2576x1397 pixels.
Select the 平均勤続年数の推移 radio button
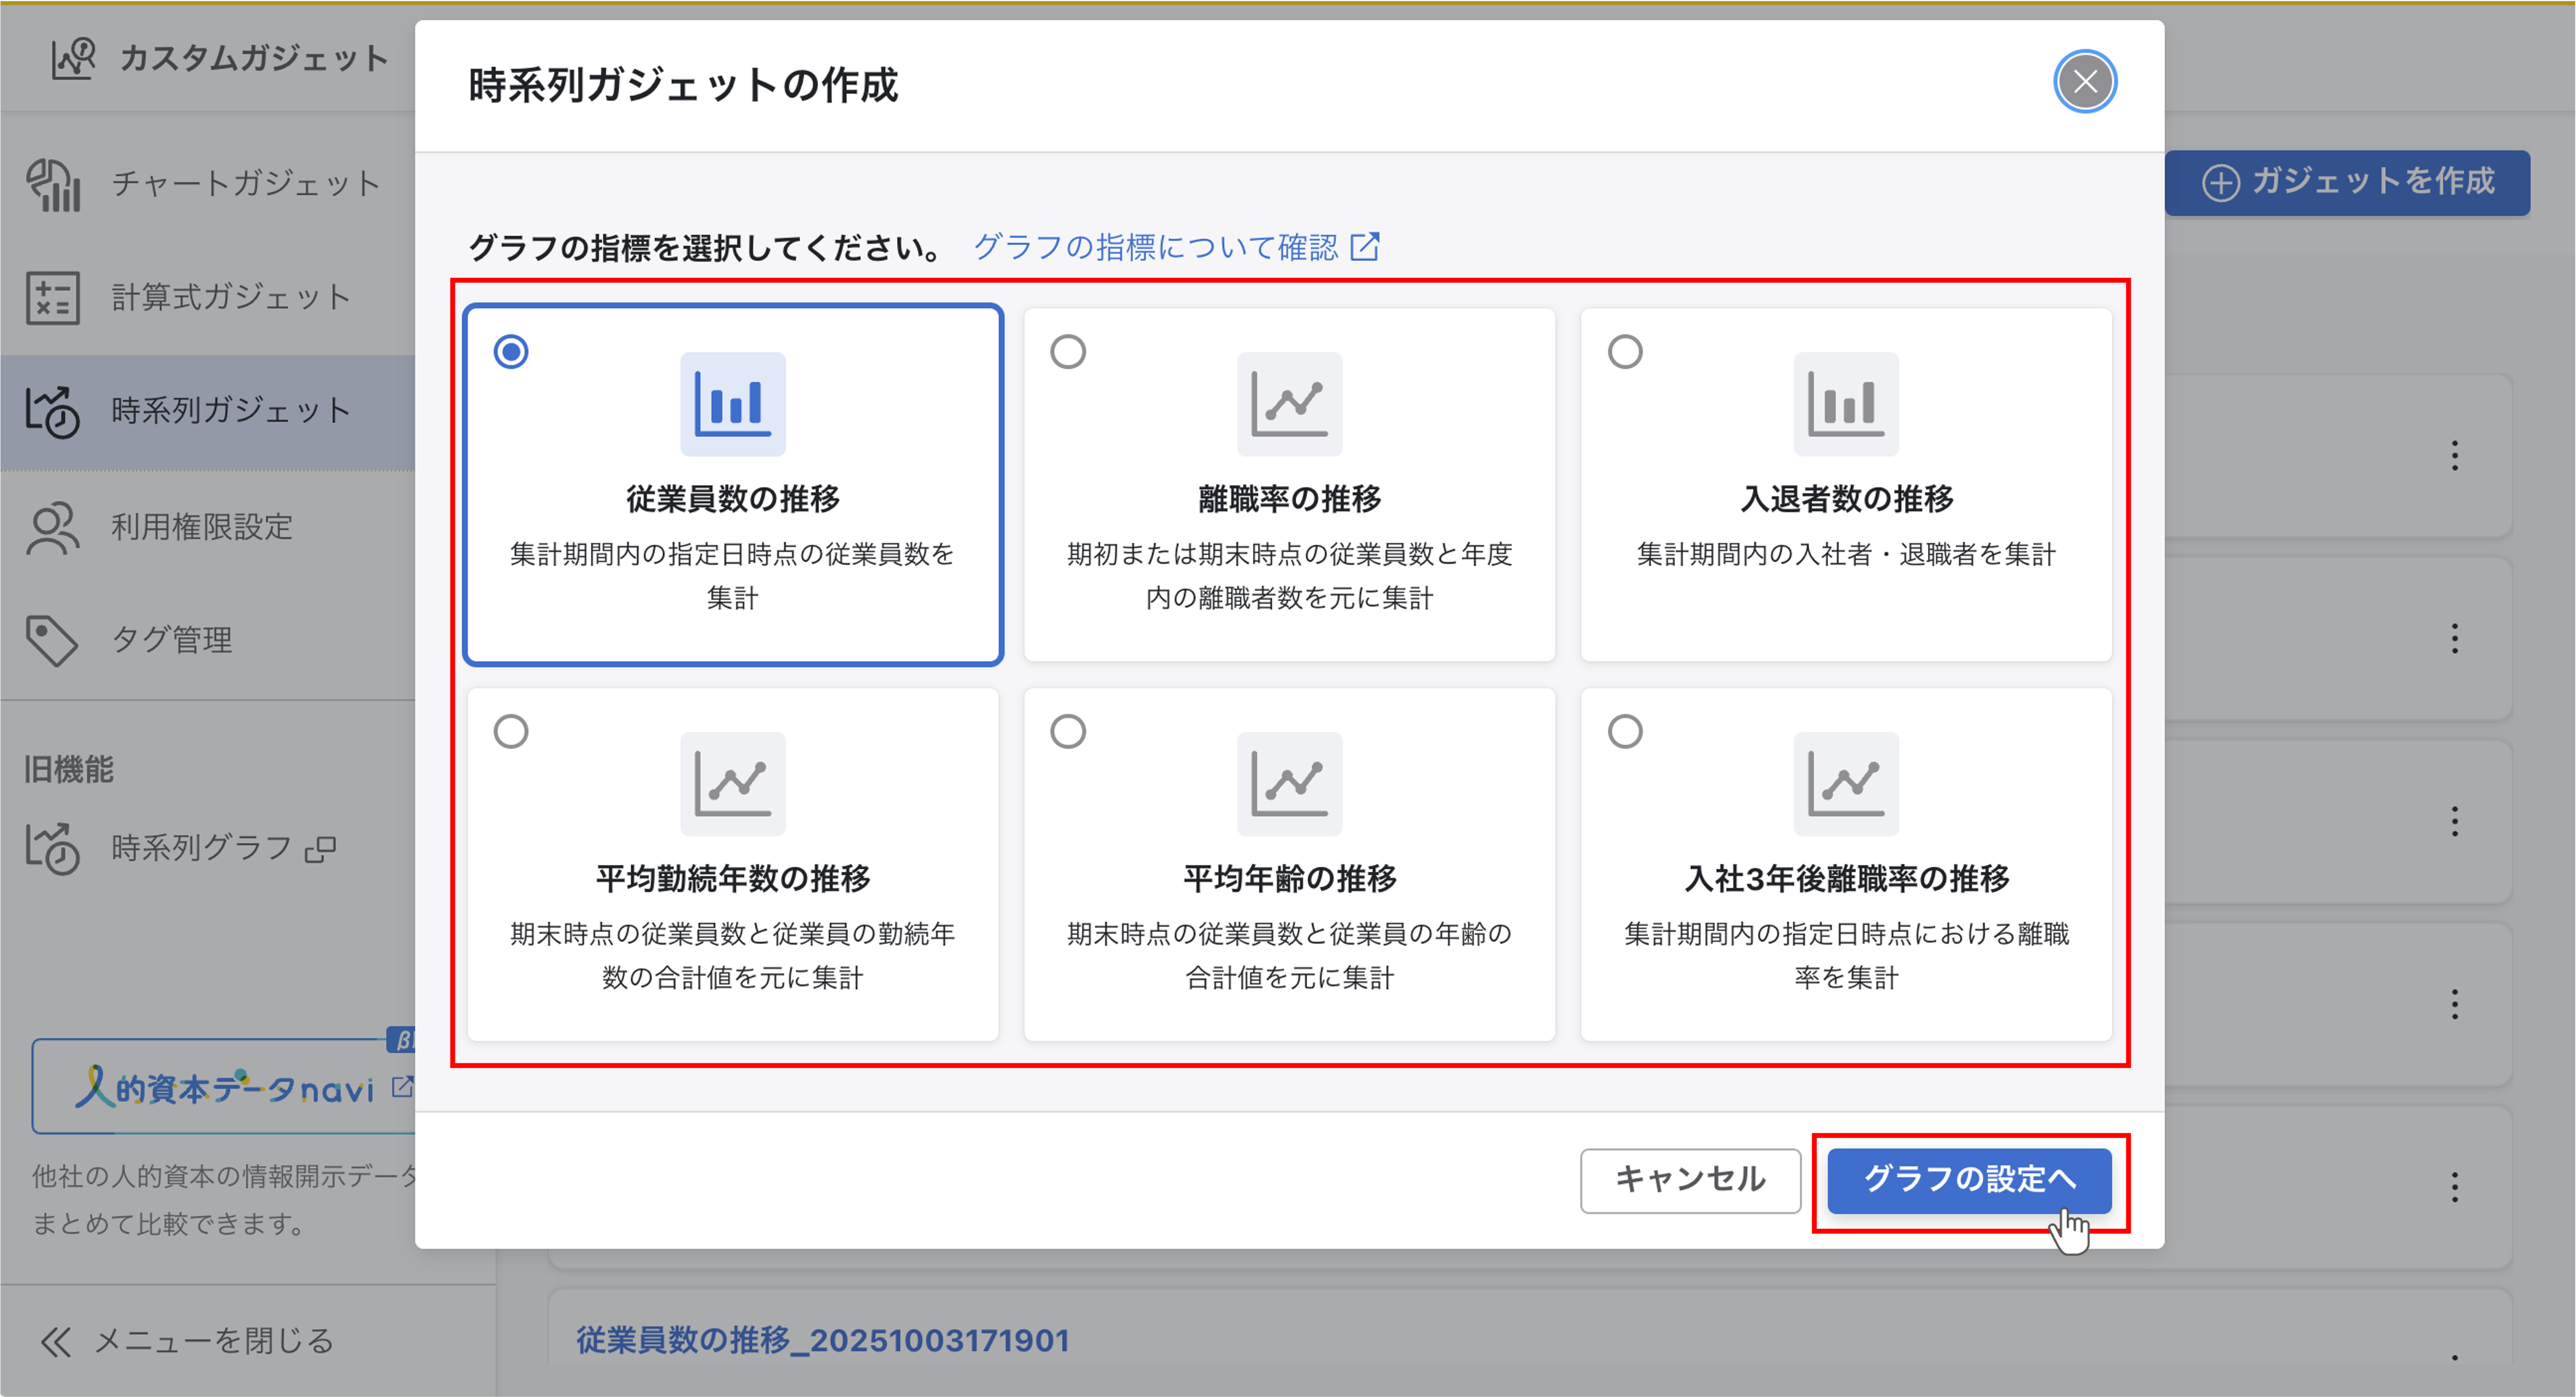coord(511,731)
